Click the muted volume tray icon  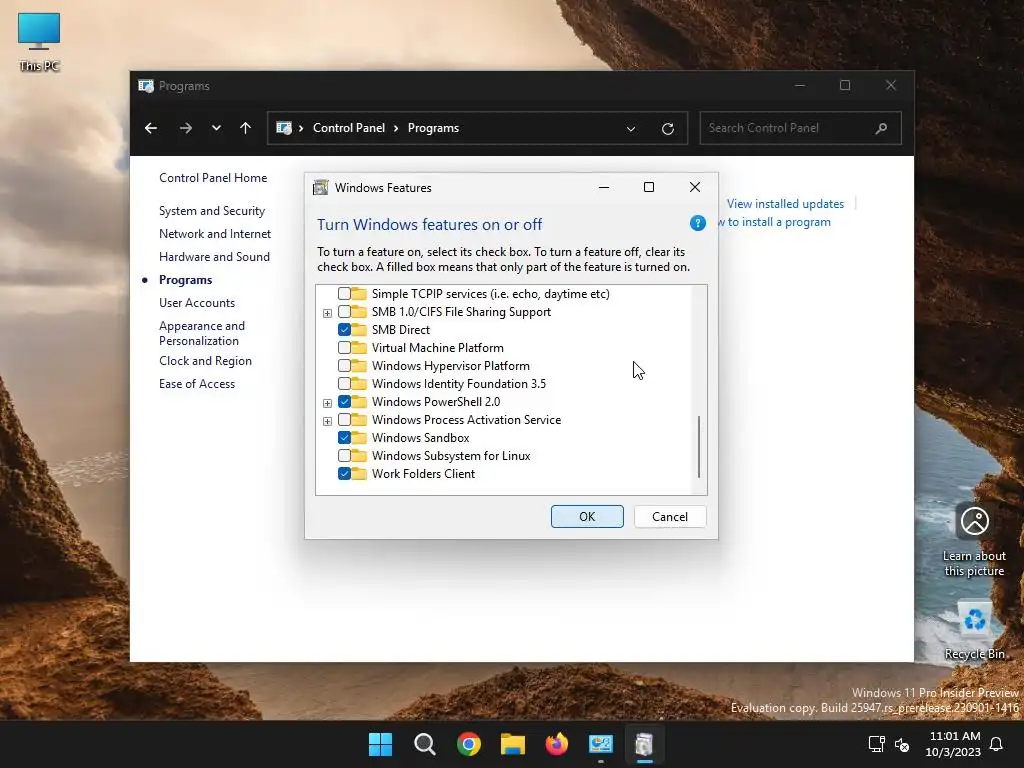tap(902, 744)
